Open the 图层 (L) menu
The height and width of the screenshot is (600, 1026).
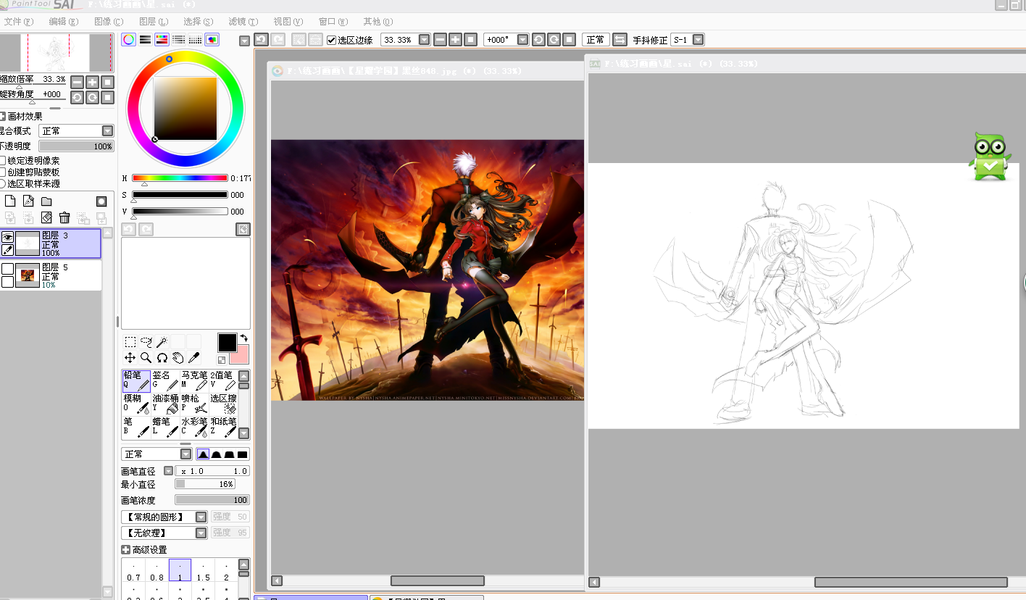154,22
